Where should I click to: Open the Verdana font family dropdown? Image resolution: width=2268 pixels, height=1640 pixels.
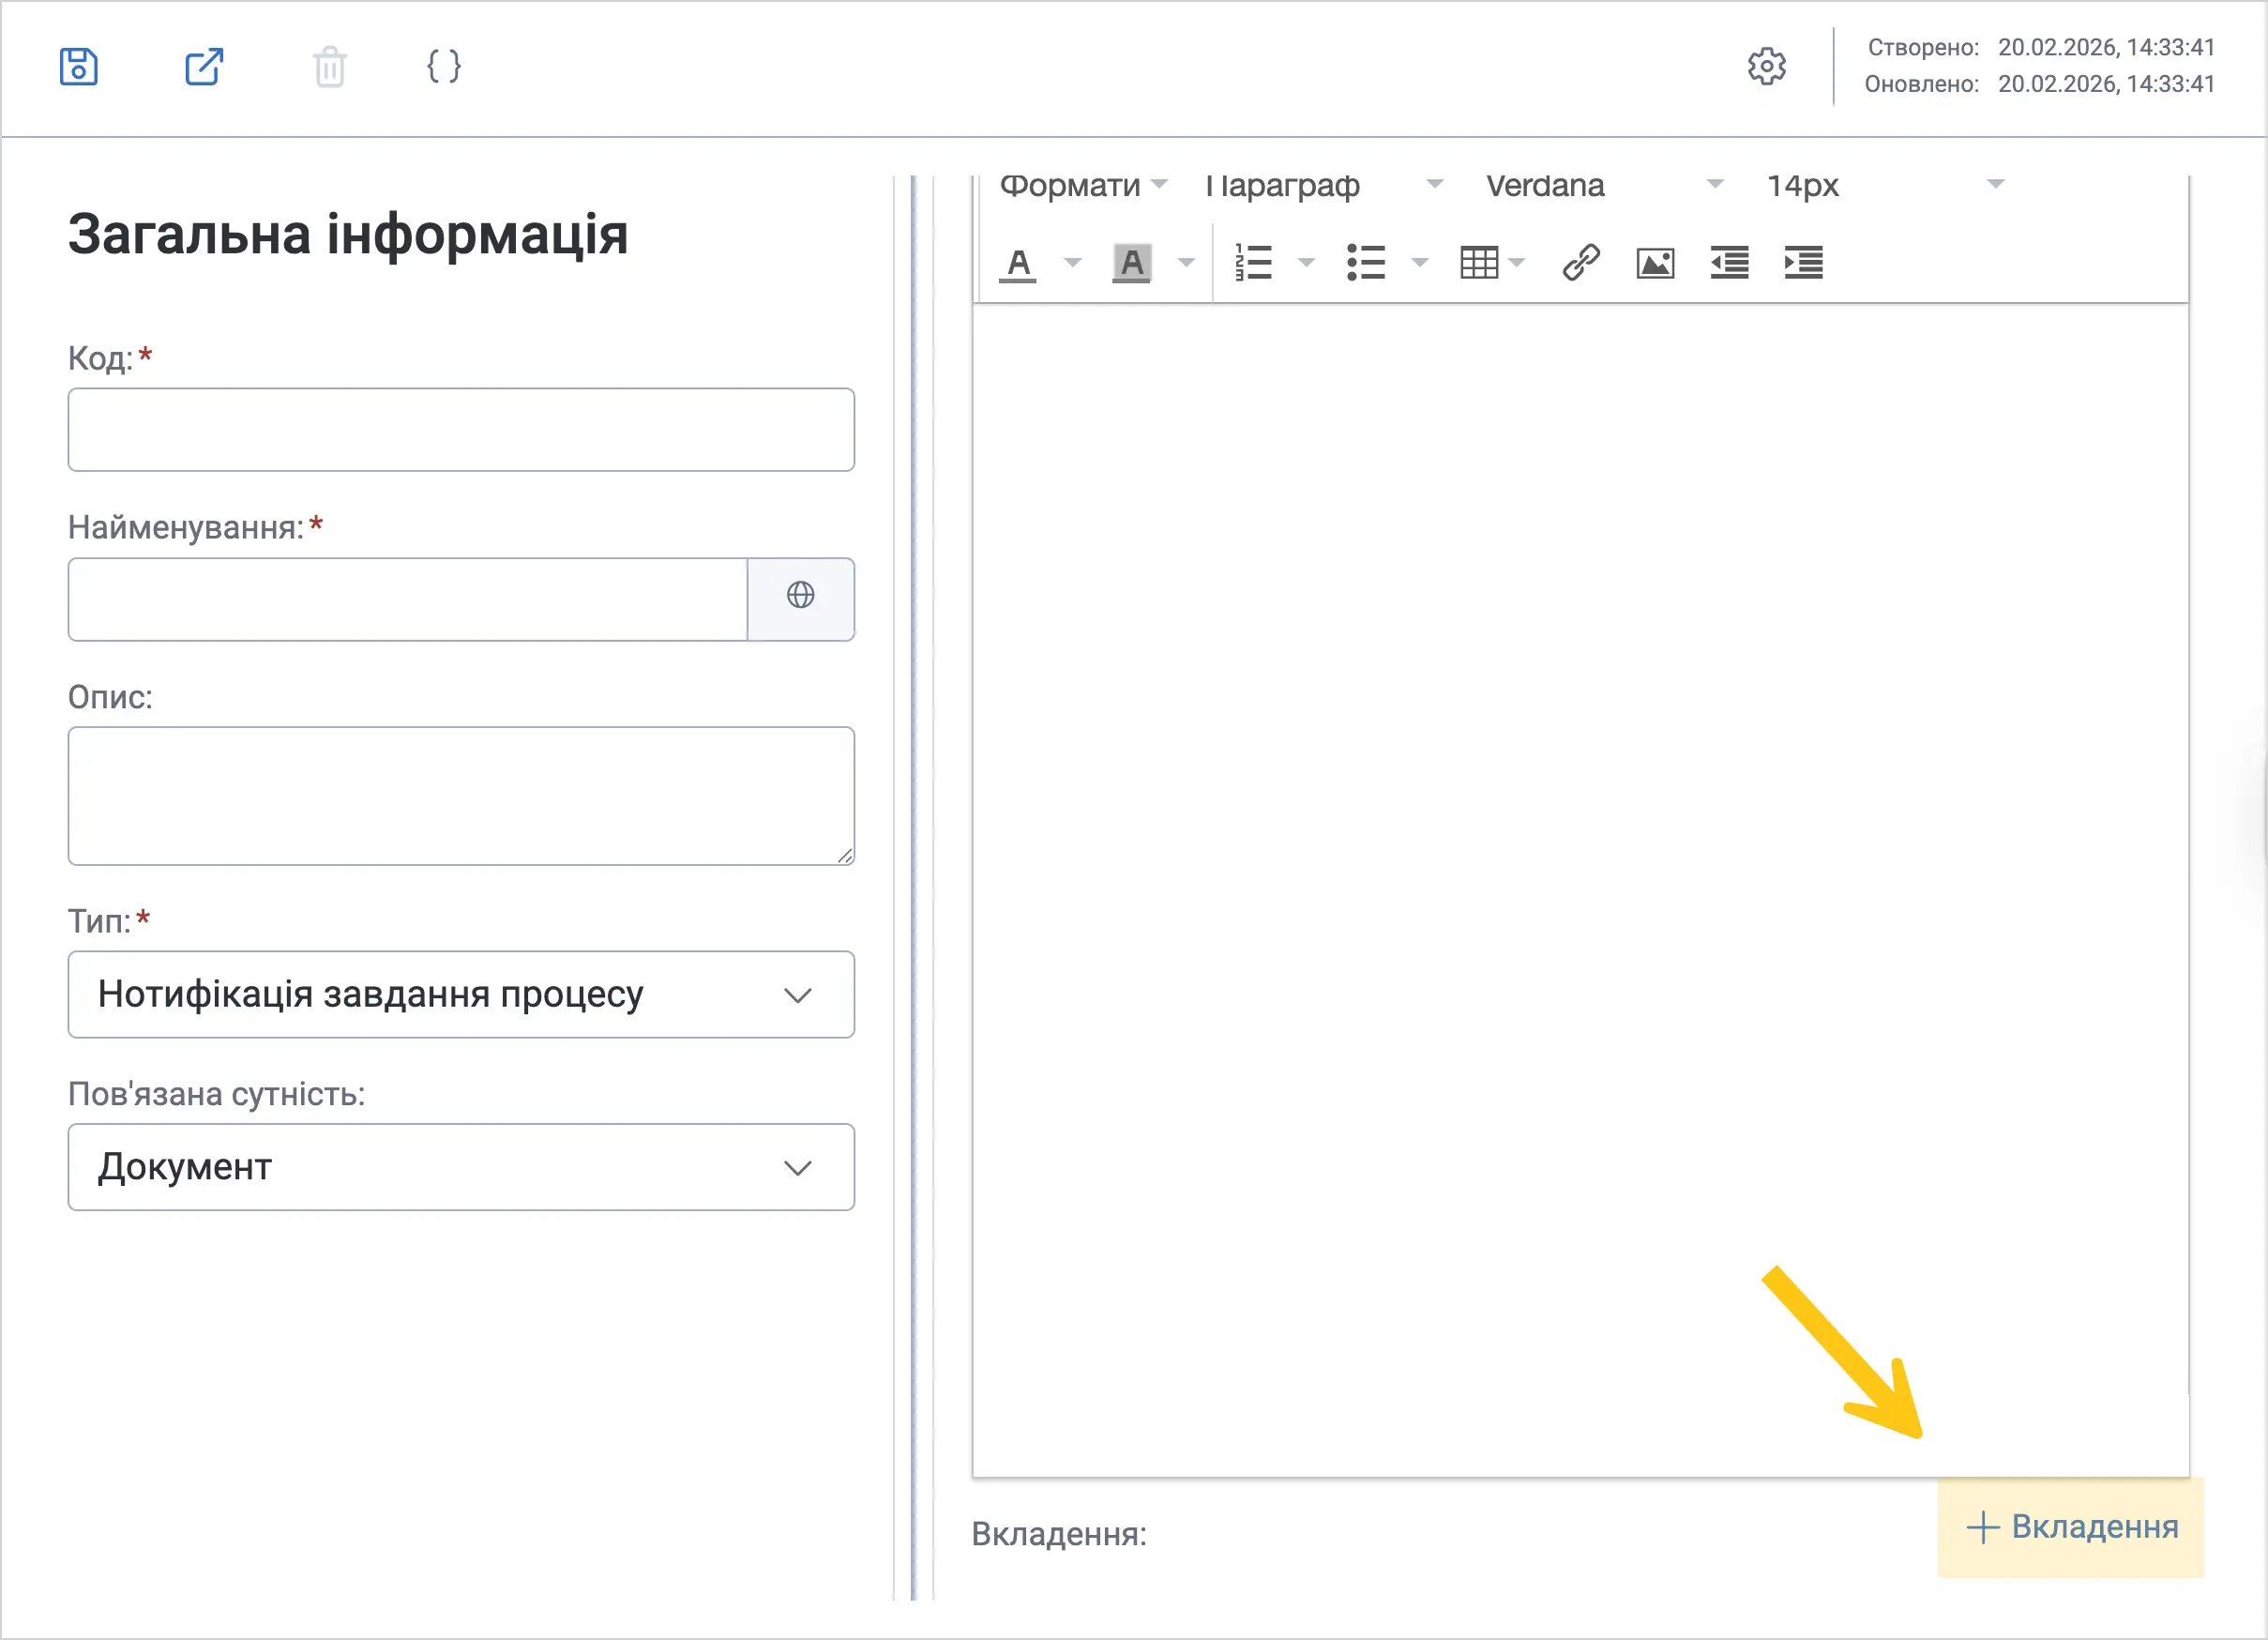pos(1605,186)
